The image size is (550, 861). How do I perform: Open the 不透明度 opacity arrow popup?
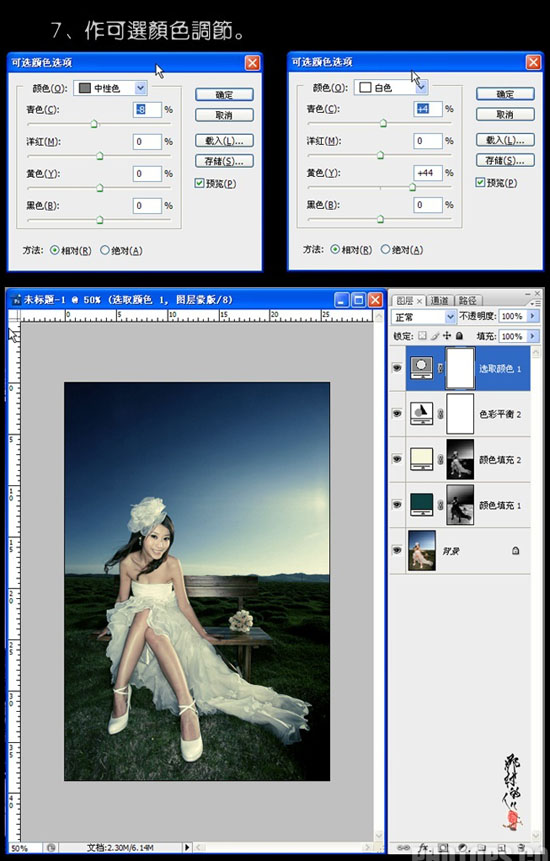(532, 316)
